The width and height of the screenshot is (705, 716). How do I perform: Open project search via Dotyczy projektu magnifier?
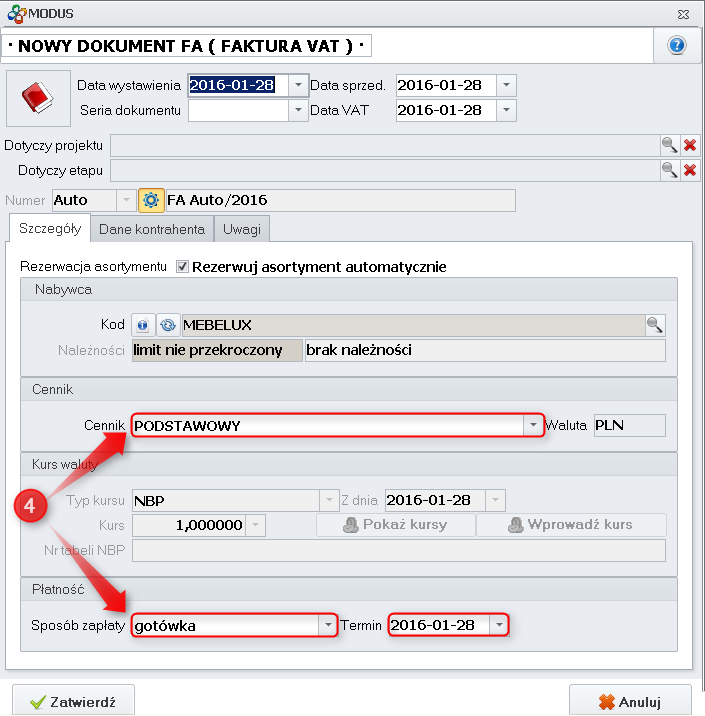(x=669, y=145)
